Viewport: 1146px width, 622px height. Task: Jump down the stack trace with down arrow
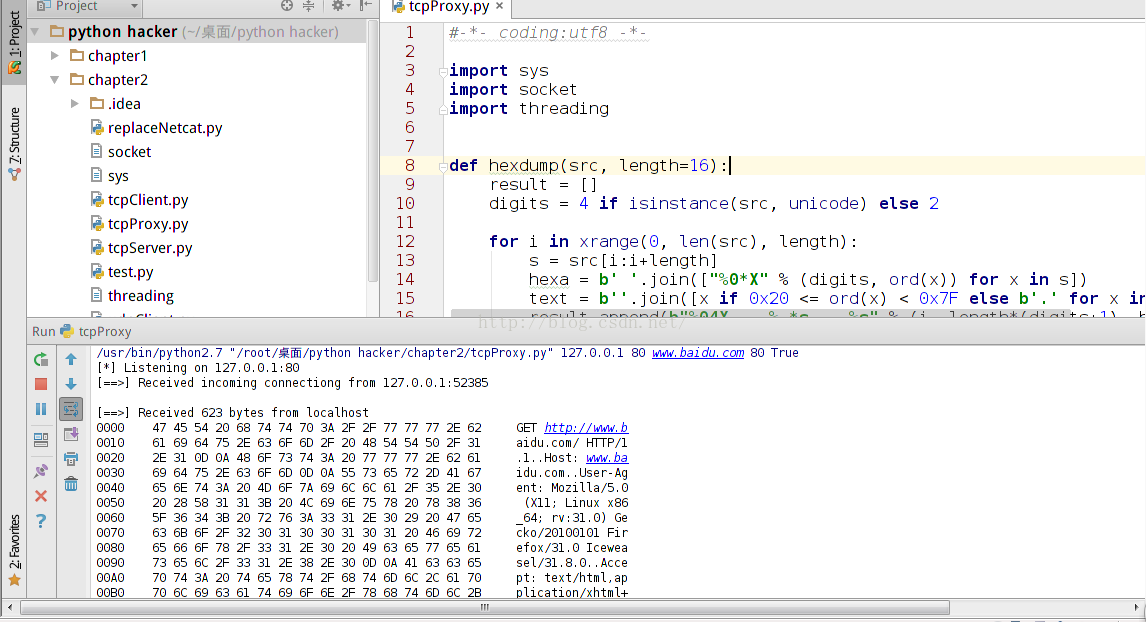[71, 384]
